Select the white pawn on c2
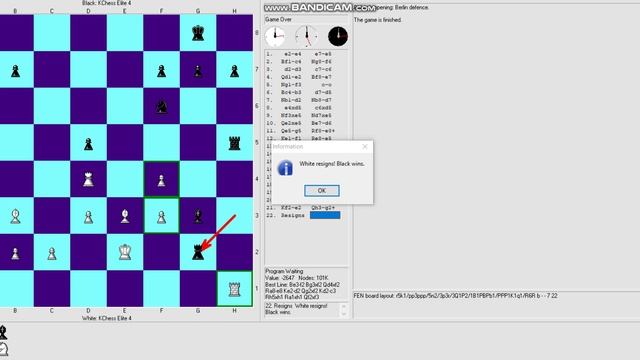The width and height of the screenshot is (640, 360). 52,253
